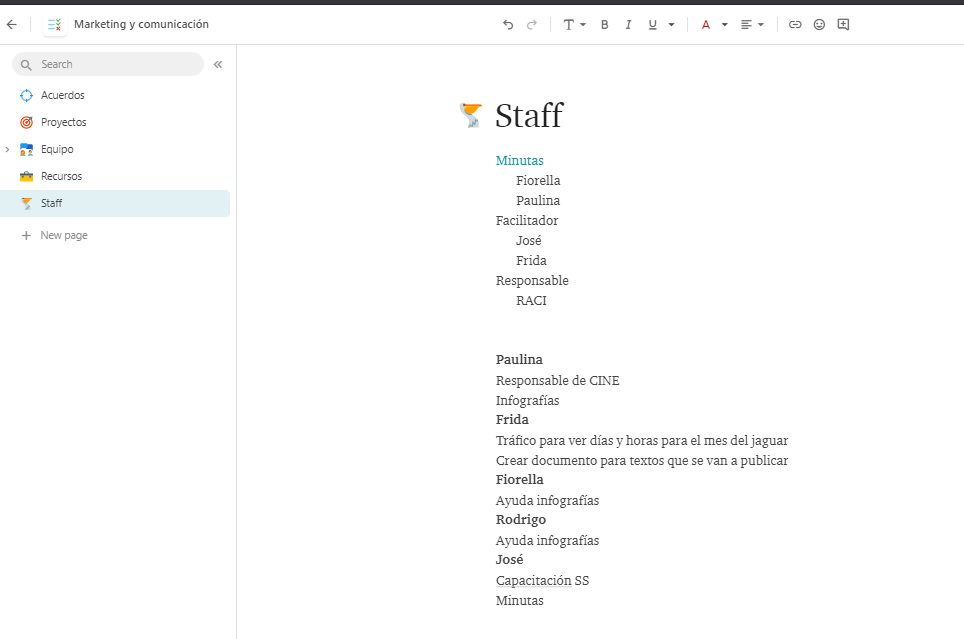Open the emoji picker

click(819, 25)
